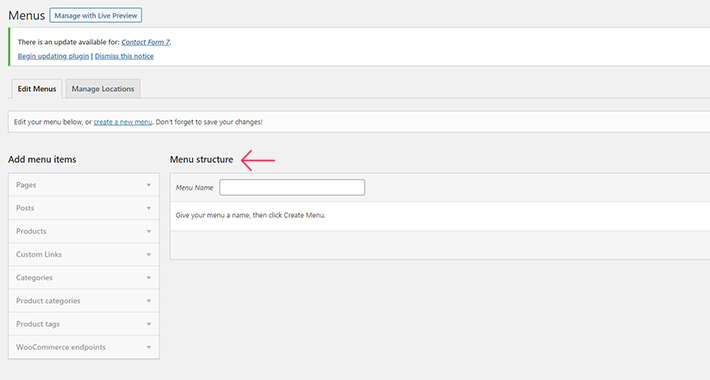Expand the Pages panel arrow

pos(149,185)
